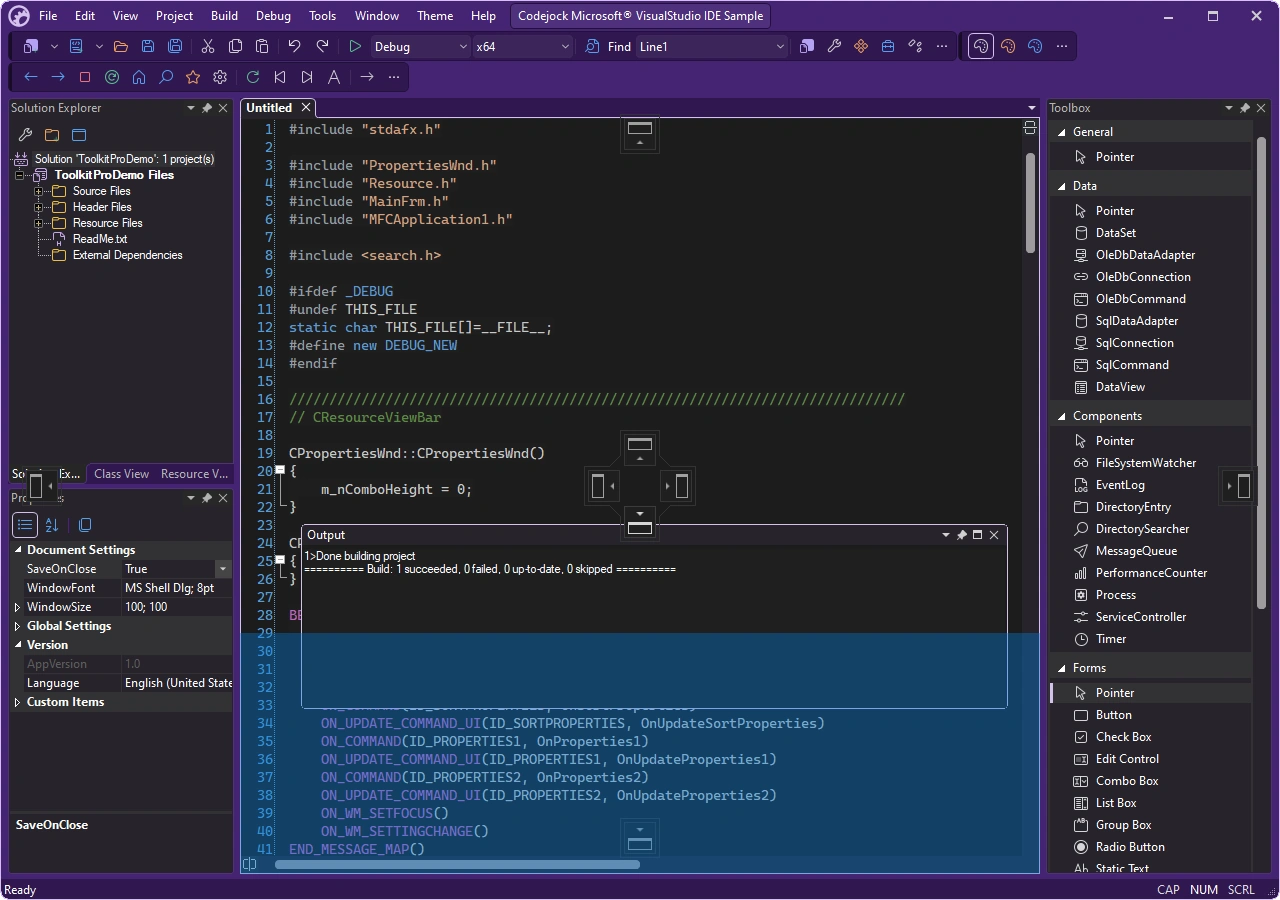Switch to the Class View tab
Image resolution: width=1280 pixels, height=900 pixels.
(121, 474)
